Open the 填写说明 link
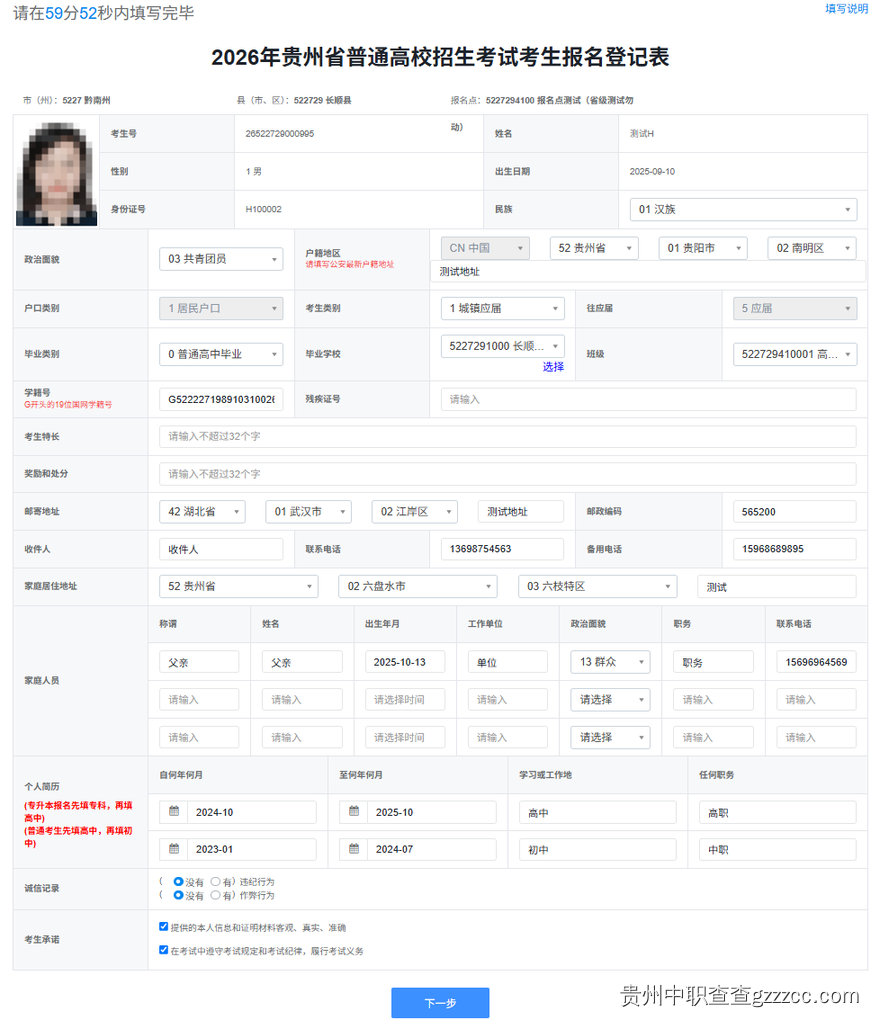The height and width of the screenshot is (1029, 880). tap(846, 9)
